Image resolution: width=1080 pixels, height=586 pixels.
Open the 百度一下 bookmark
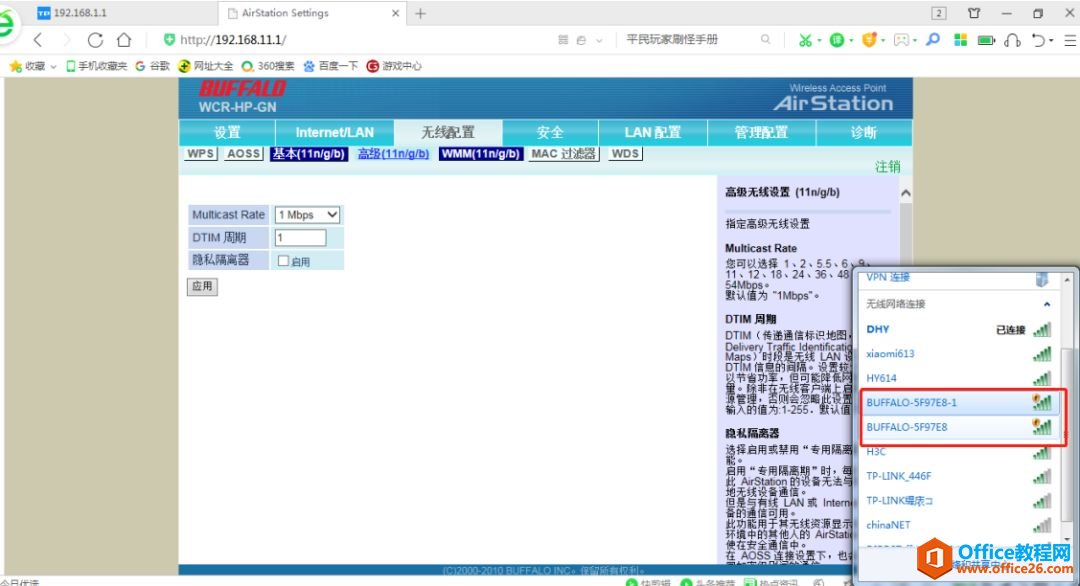(x=331, y=66)
